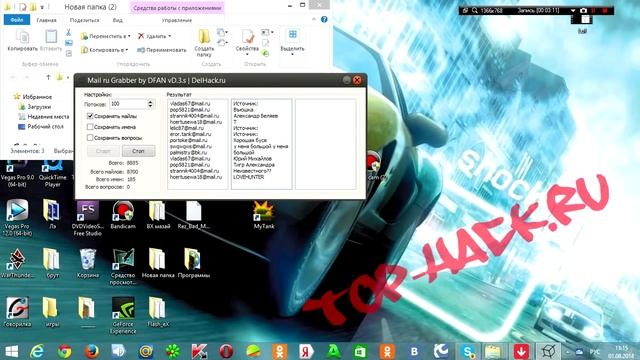The width and height of the screenshot is (640, 360).
Task: Launch the MyTank desktop shortcut
Action: pos(264,215)
